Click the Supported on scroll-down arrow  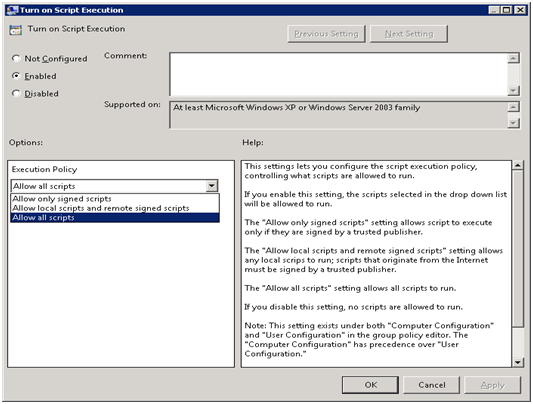pyautogui.click(x=513, y=123)
